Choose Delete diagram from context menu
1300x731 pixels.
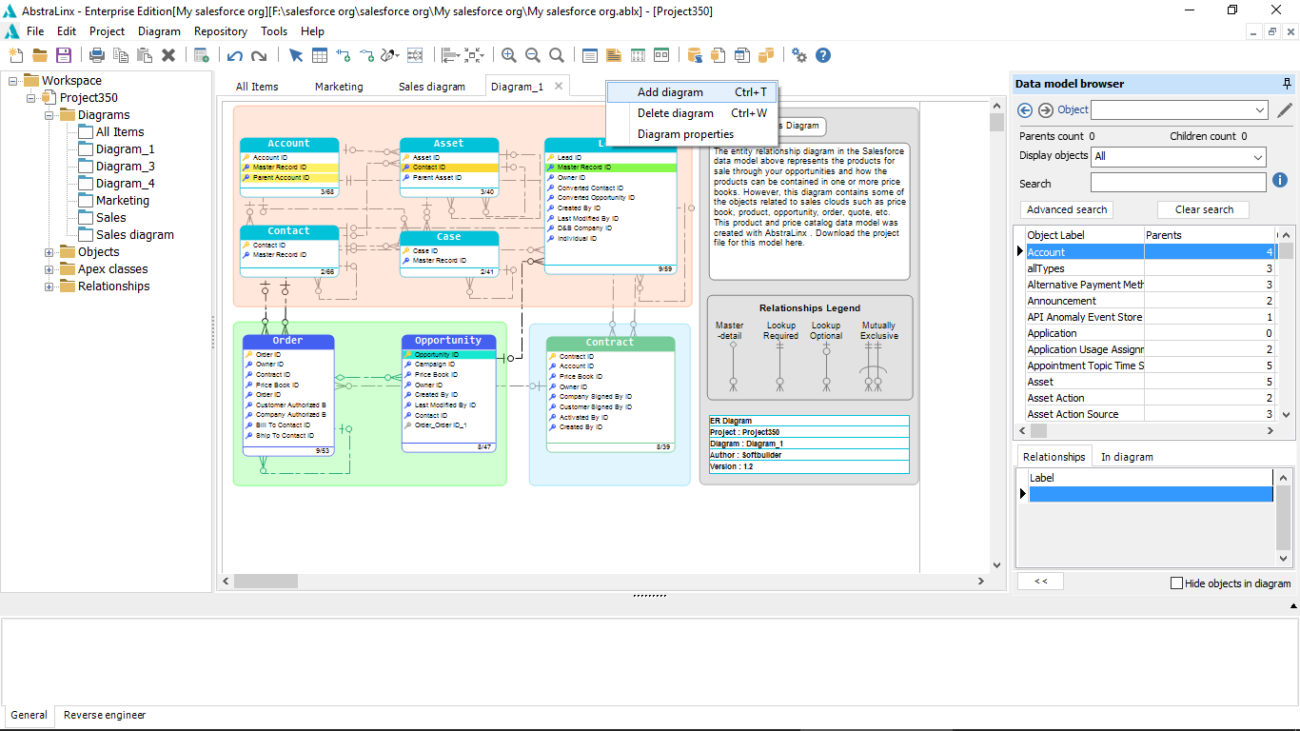(x=692, y=113)
